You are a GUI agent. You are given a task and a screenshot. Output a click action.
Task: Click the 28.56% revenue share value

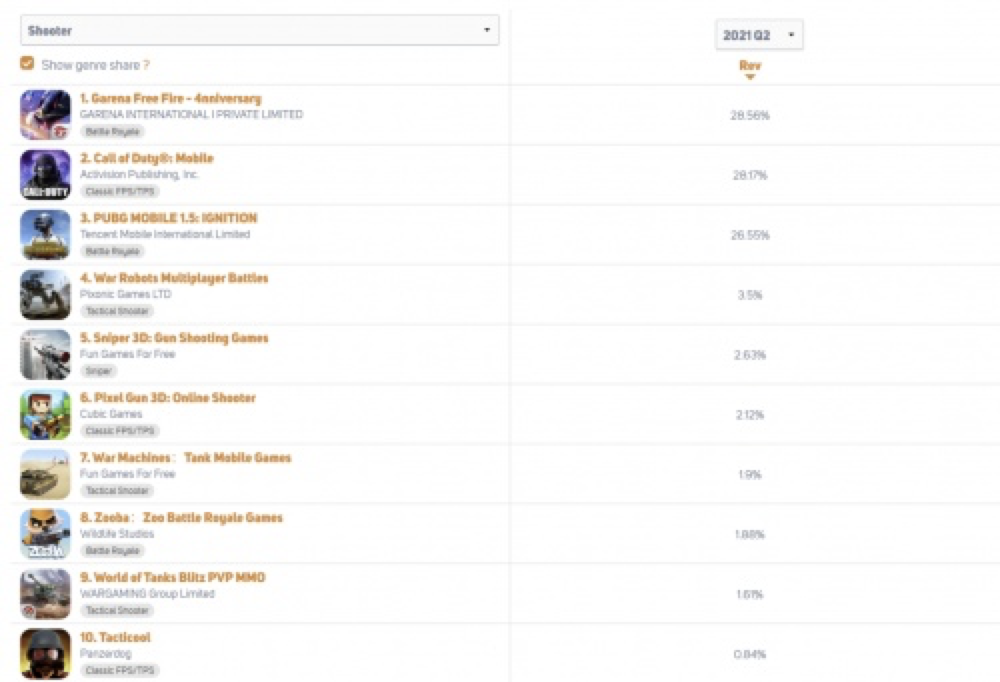(750, 115)
